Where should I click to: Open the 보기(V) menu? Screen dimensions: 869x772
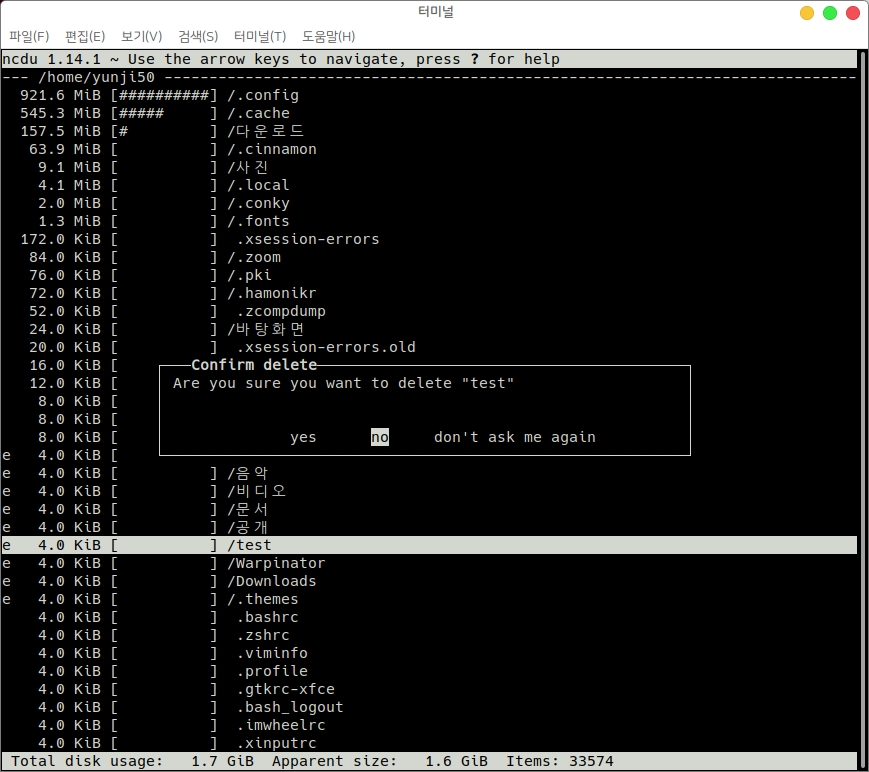tap(142, 37)
